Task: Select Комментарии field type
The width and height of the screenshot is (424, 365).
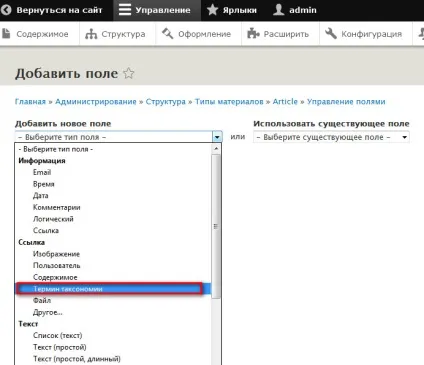Action: point(57,207)
